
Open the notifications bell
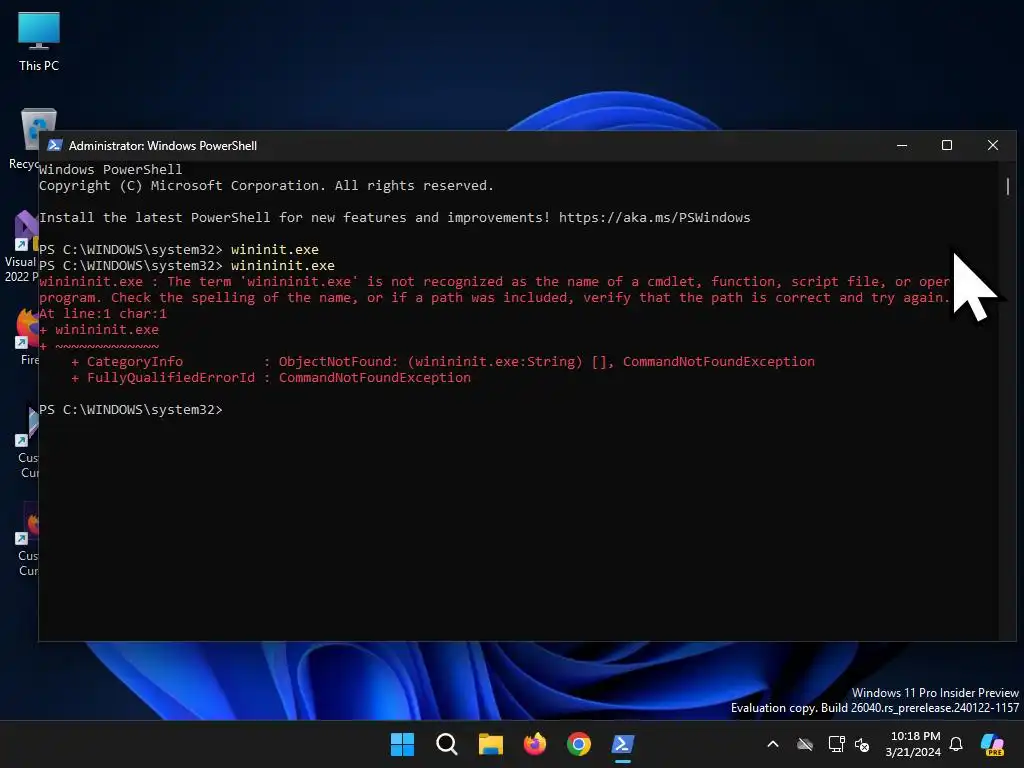coord(956,744)
